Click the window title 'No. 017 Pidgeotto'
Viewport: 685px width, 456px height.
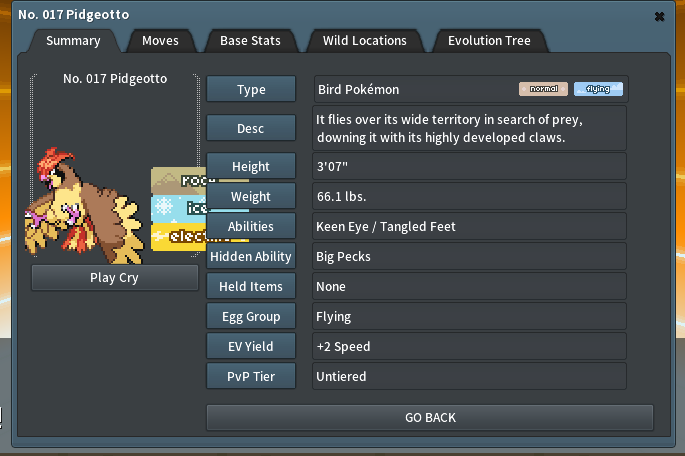[x=73, y=14]
